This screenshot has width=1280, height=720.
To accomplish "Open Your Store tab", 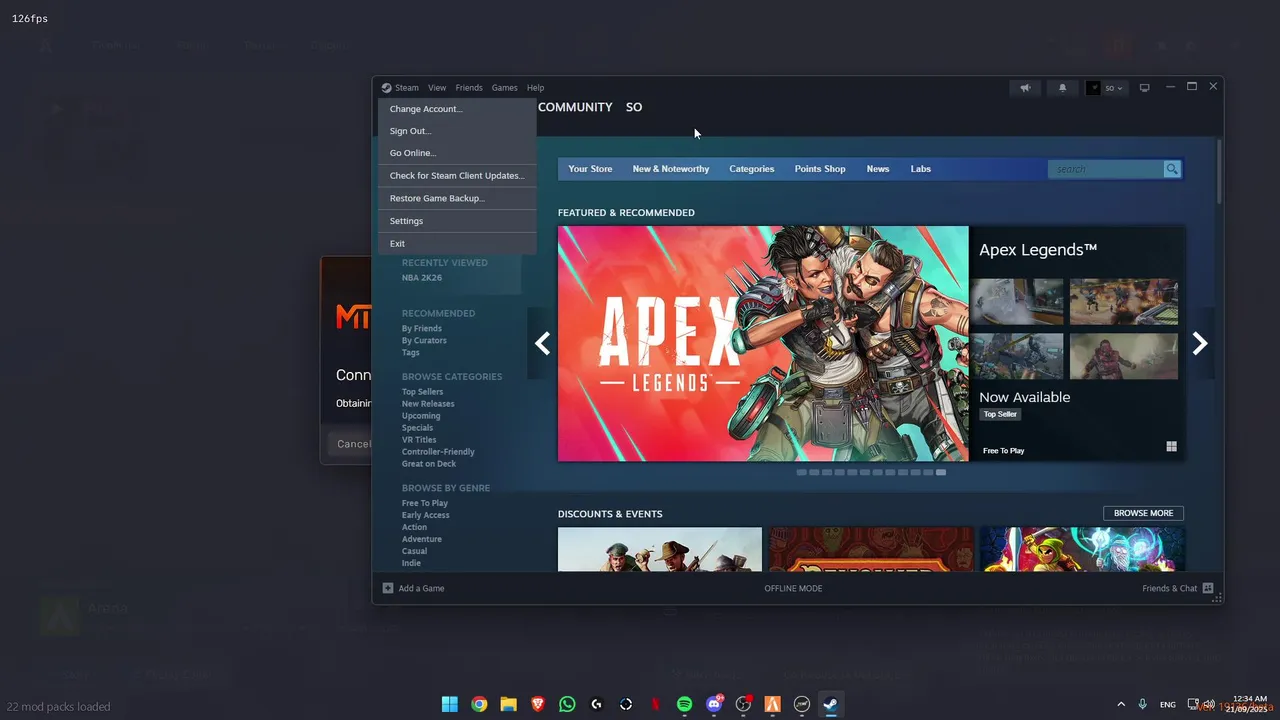I will [590, 169].
